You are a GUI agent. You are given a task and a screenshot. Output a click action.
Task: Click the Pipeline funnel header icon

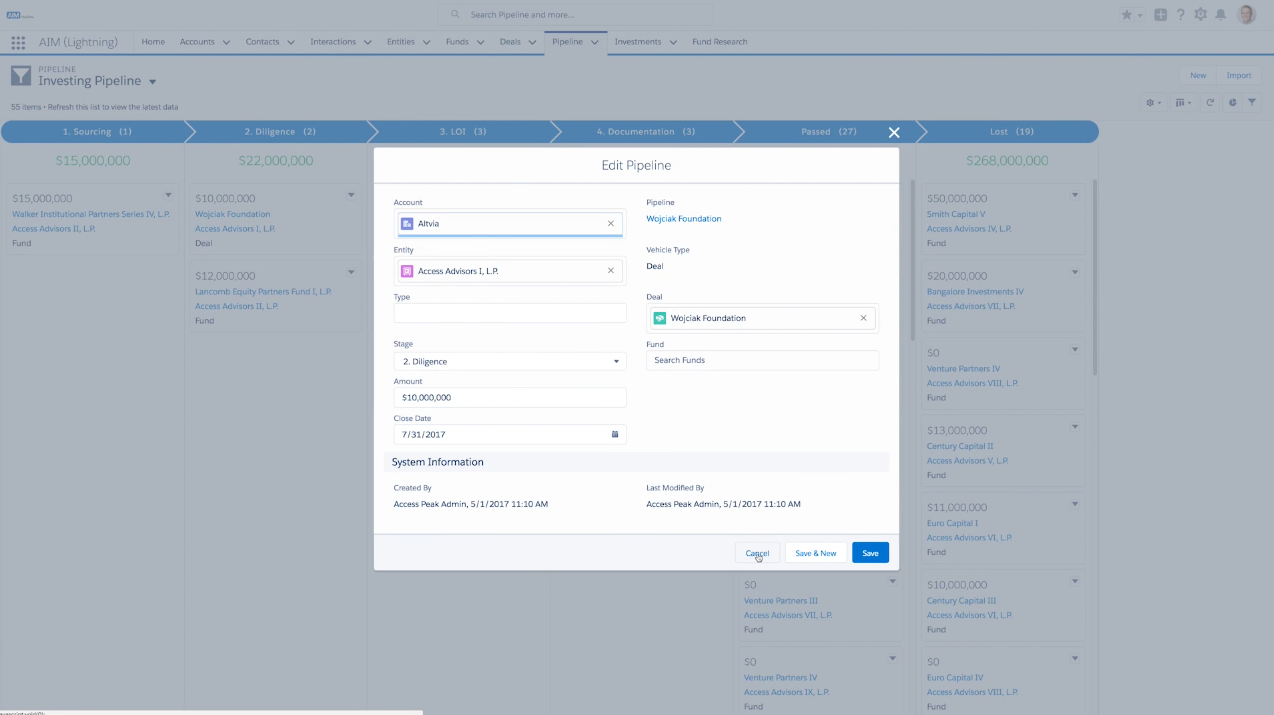(x=21, y=76)
